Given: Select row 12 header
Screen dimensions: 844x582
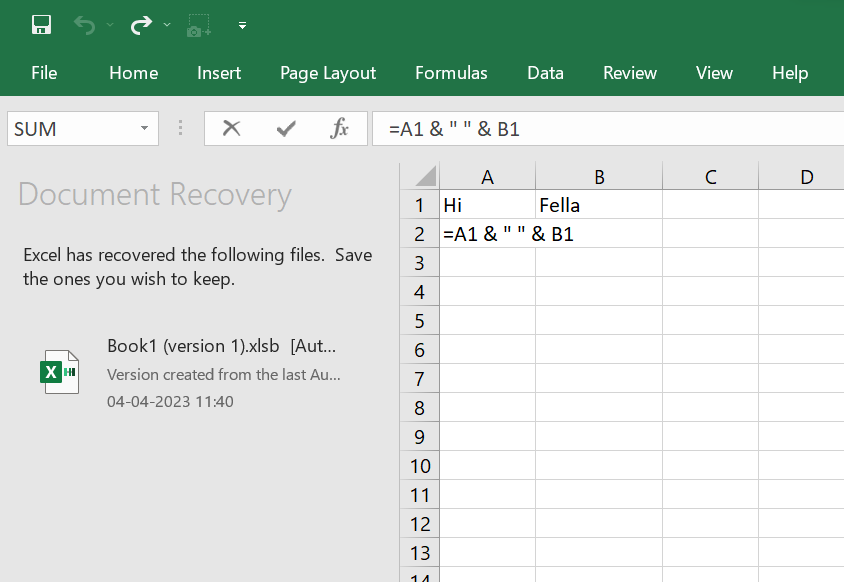Looking at the screenshot, I should [x=420, y=524].
